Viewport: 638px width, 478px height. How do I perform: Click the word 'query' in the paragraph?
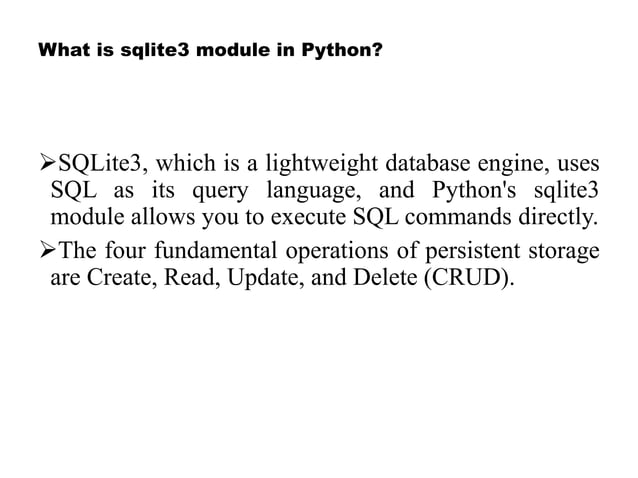[x=220, y=192]
